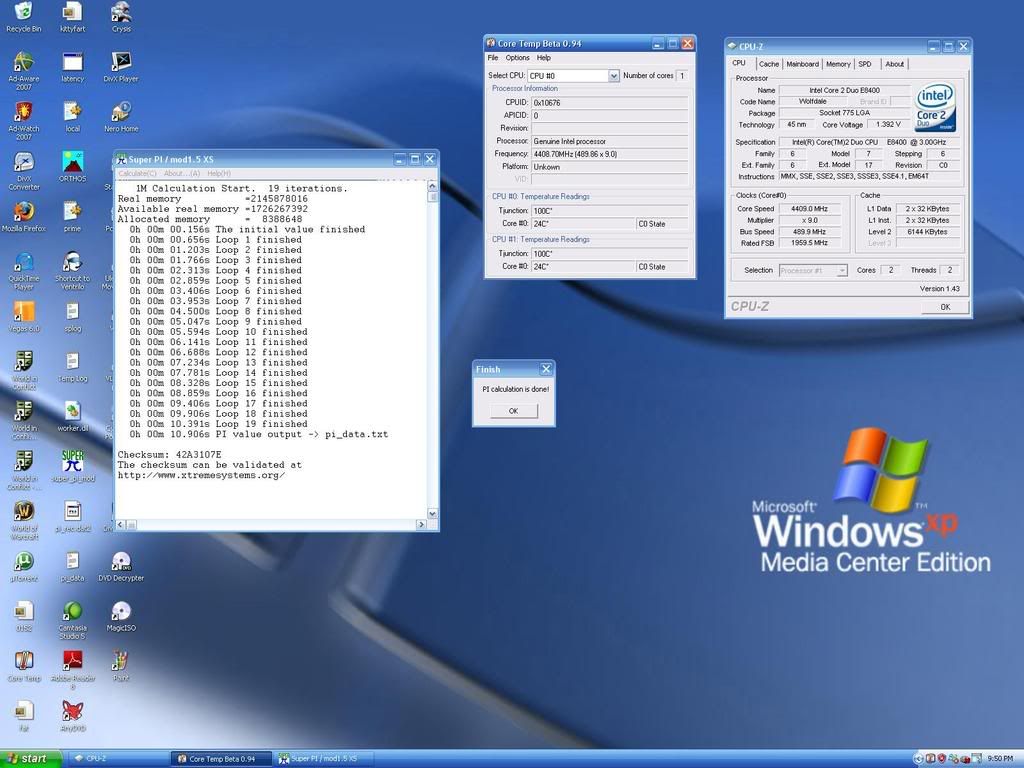The image size is (1024, 768).
Task: Select the World of Warcraft shortcut
Action: tap(24, 520)
